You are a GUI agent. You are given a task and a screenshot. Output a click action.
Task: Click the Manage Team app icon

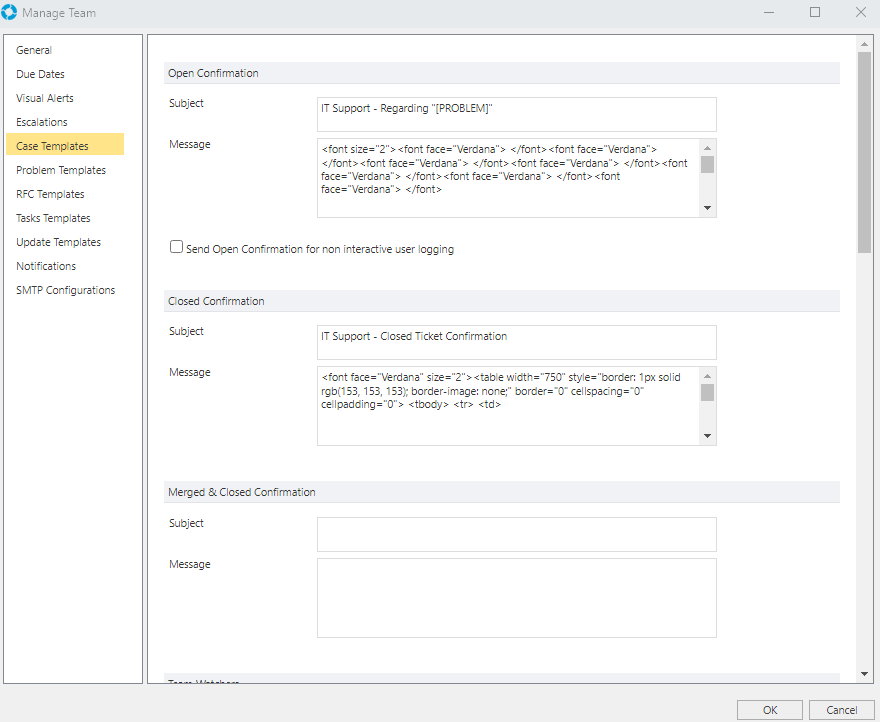click(x=10, y=12)
